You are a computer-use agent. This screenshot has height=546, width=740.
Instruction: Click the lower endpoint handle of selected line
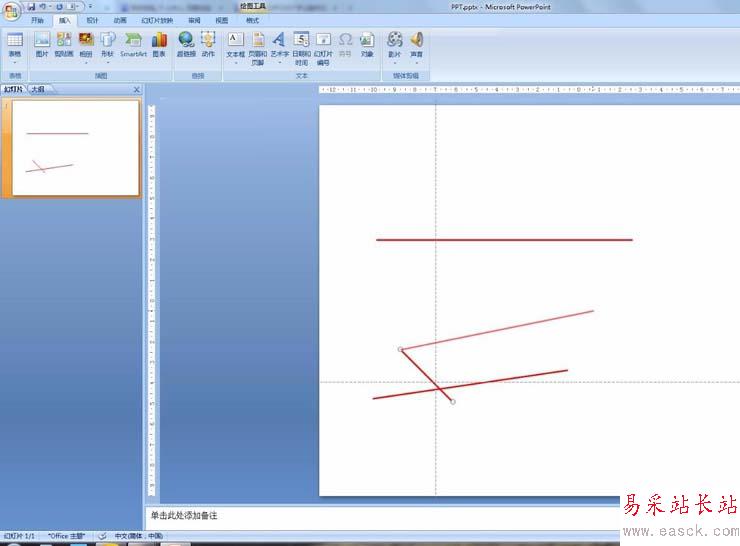click(x=453, y=402)
